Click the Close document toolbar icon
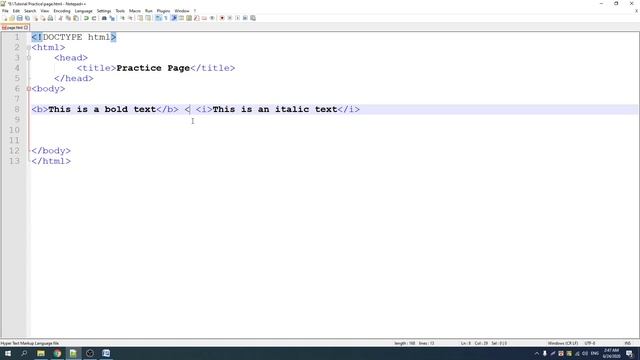The image size is (640, 360). (x=36, y=18)
